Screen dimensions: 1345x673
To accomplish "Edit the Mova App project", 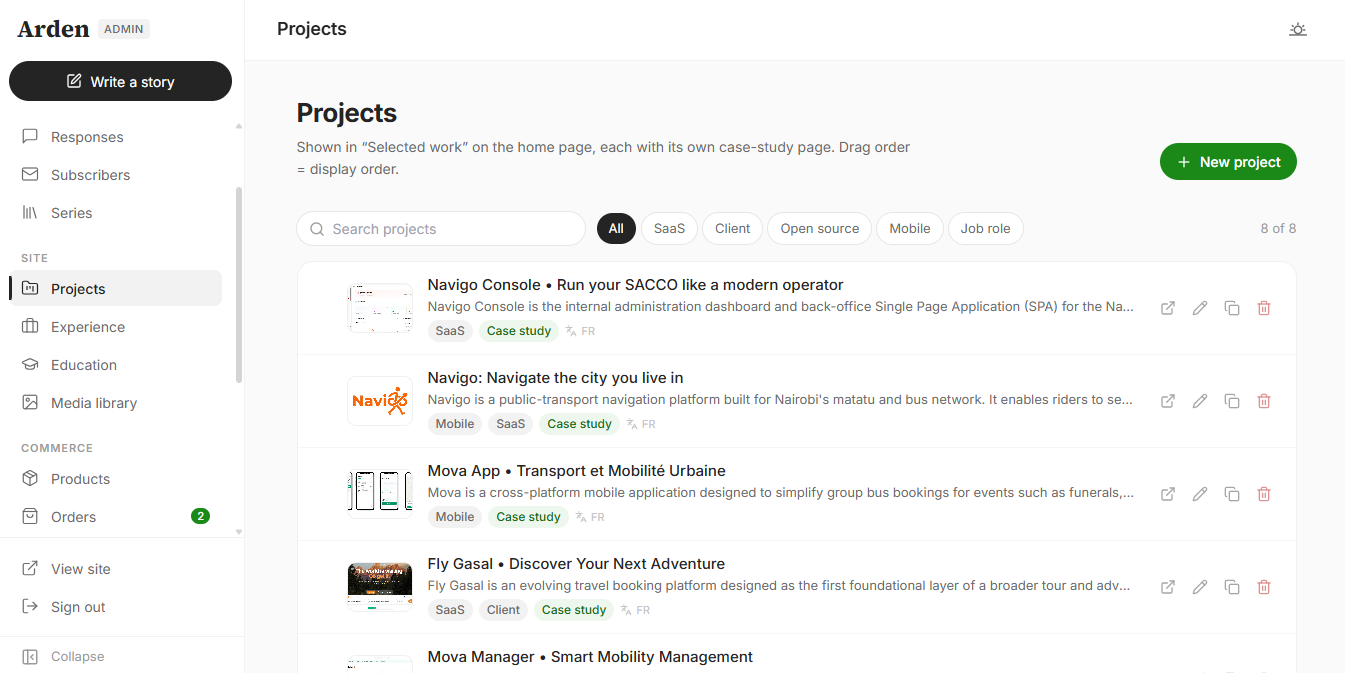I will (x=1200, y=494).
